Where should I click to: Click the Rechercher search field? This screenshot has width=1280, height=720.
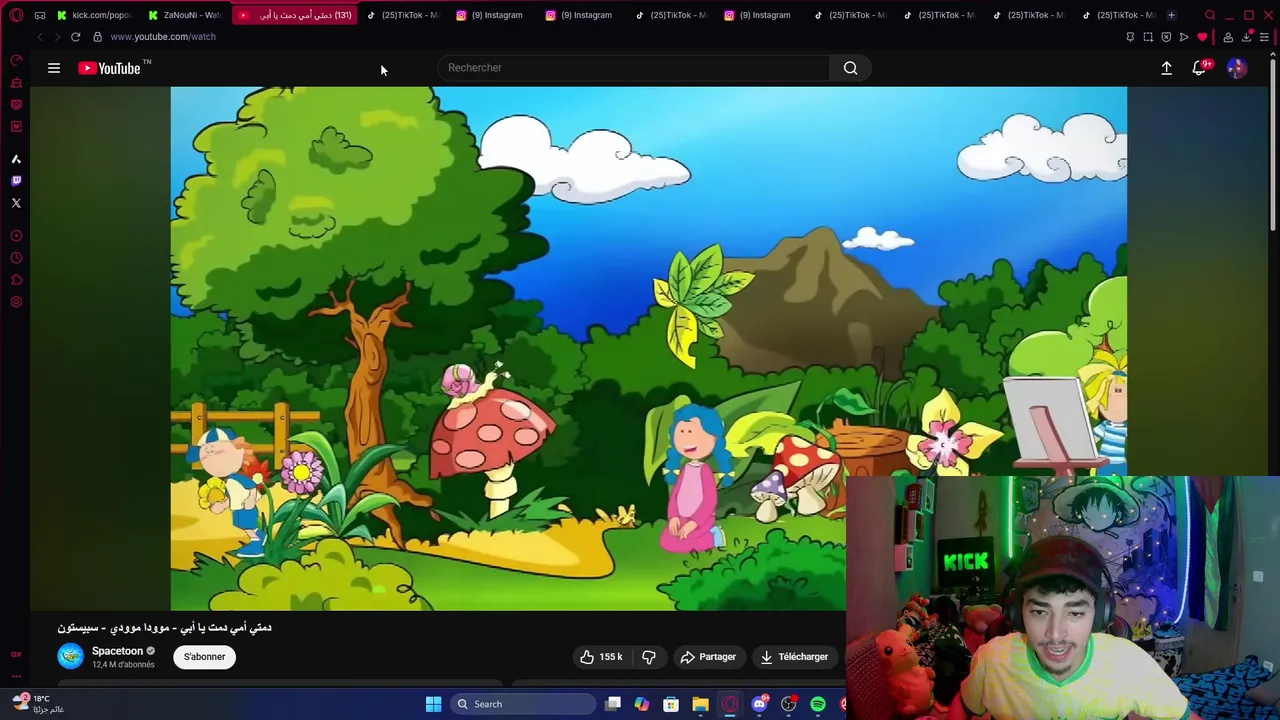(x=633, y=68)
